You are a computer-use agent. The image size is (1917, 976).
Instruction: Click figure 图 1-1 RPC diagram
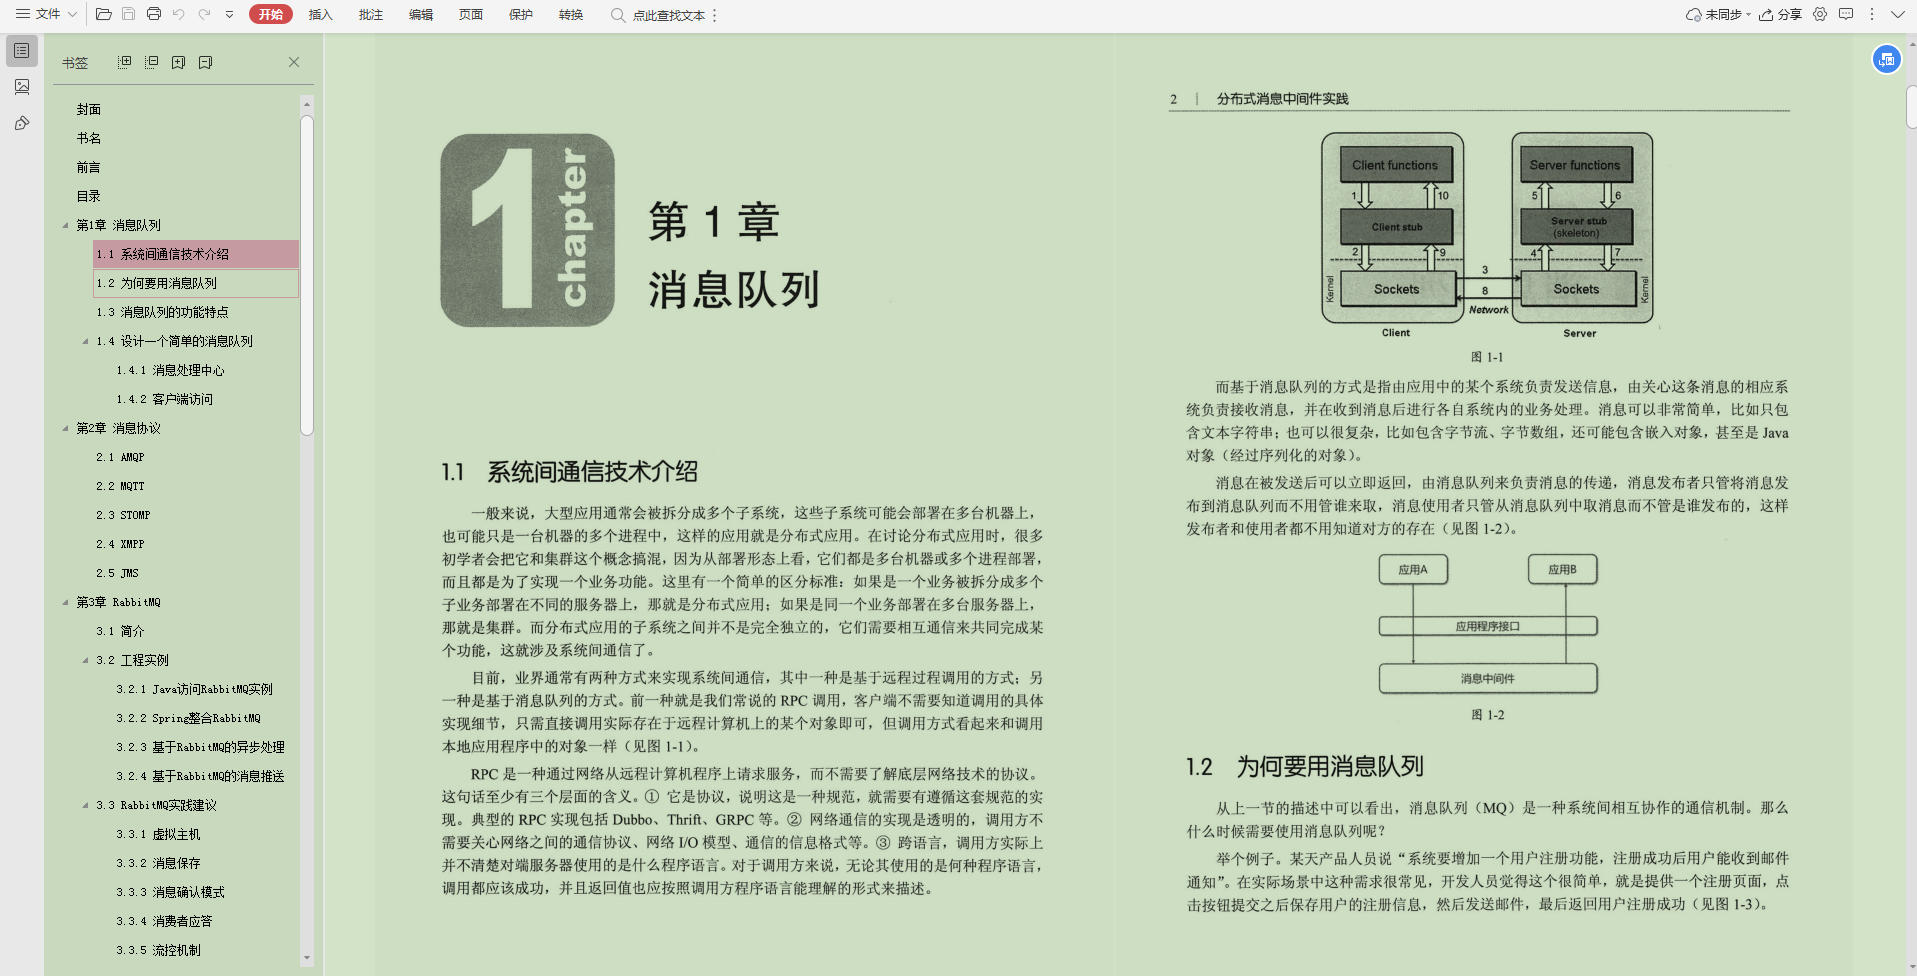coord(1487,236)
